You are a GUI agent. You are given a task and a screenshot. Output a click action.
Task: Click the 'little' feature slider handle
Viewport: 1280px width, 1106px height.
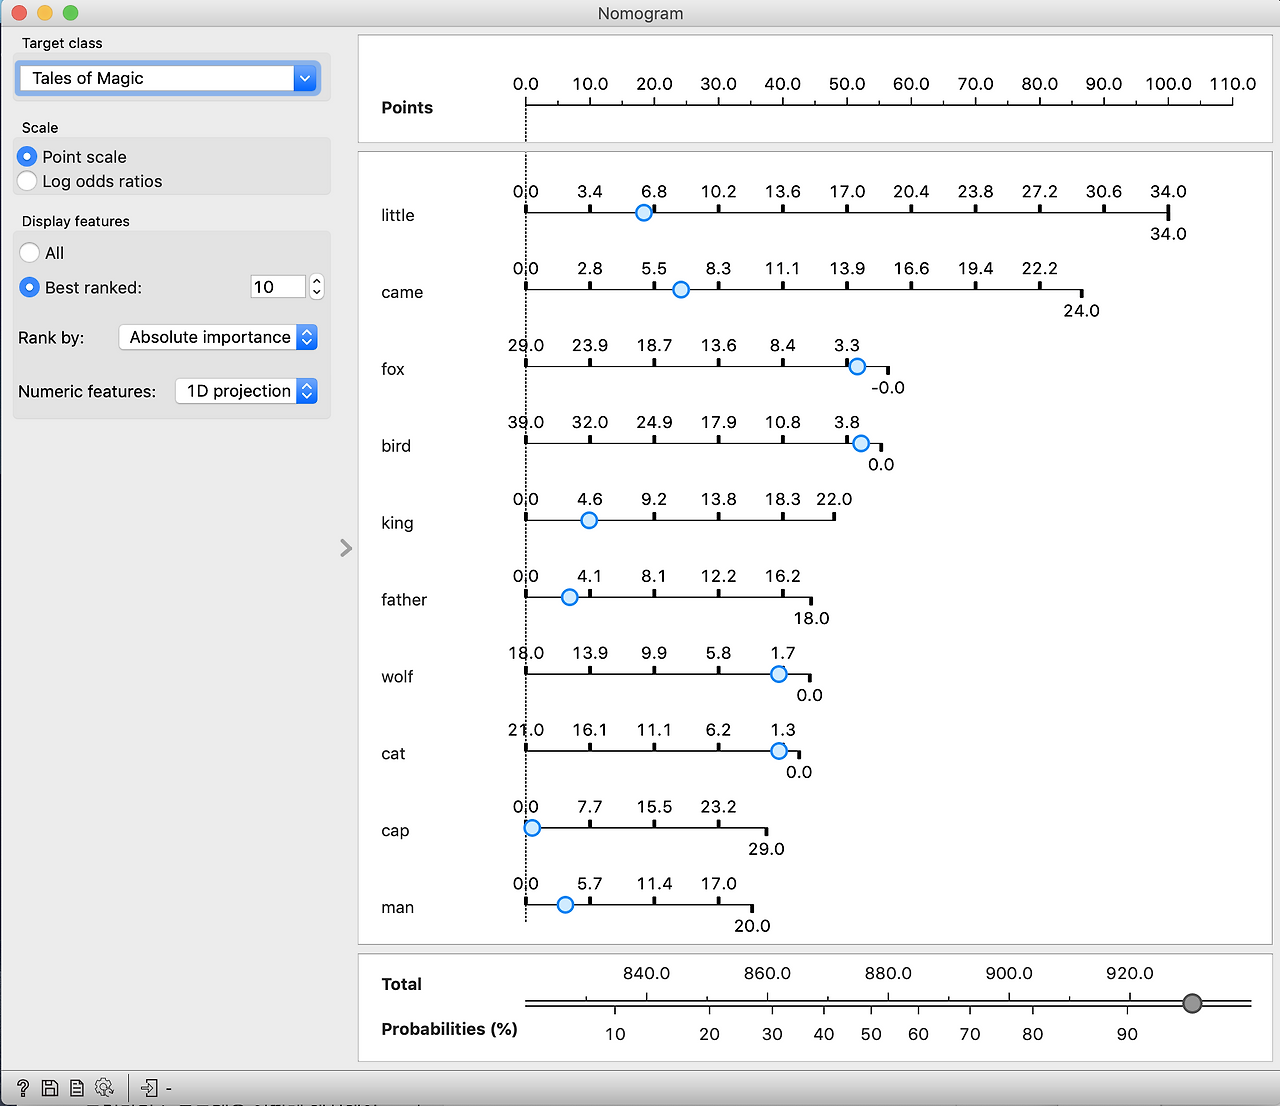644,213
